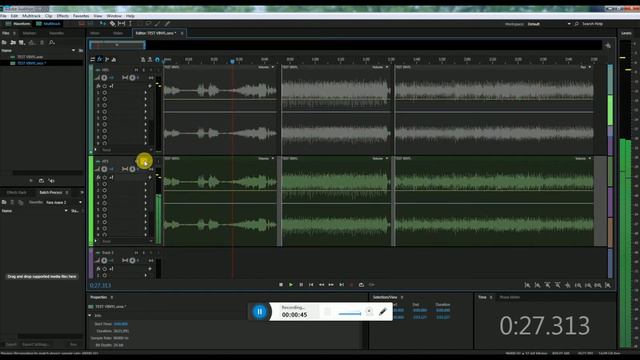The height and width of the screenshot is (360, 640).
Task: Click the Rewind transport button
Action: pyautogui.click(x=321, y=284)
